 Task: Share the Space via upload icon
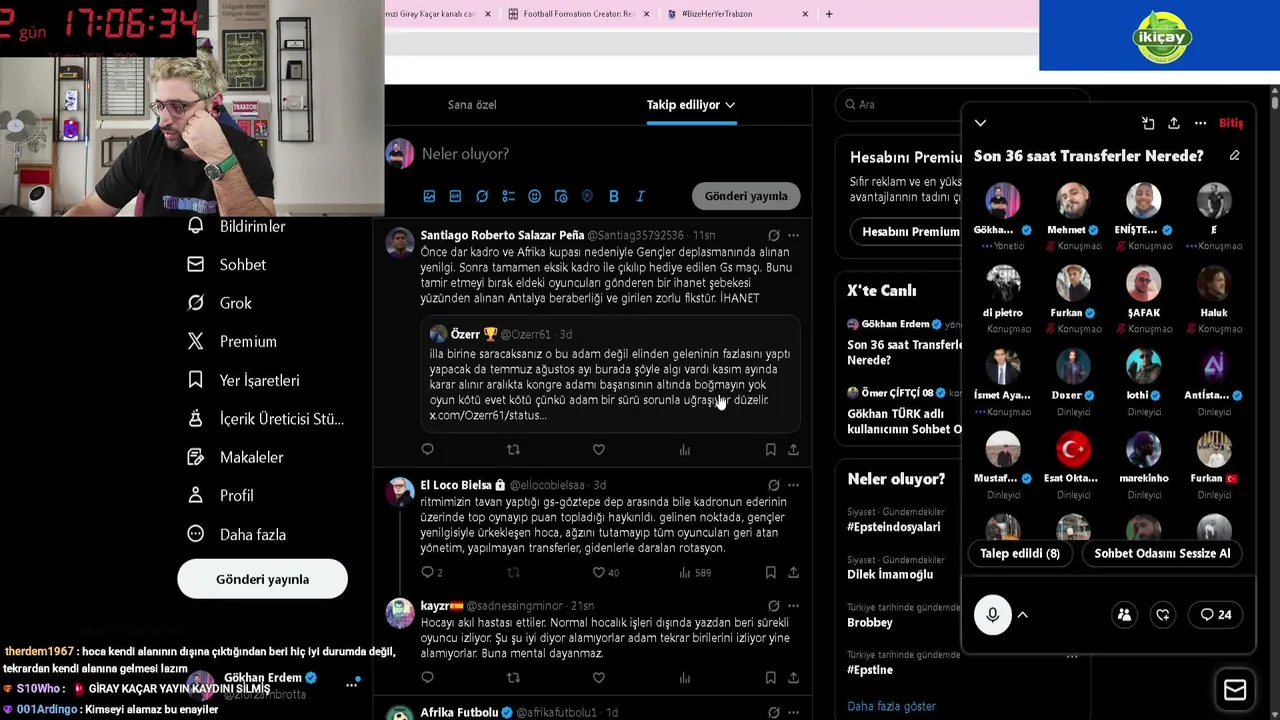(1174, 123)
